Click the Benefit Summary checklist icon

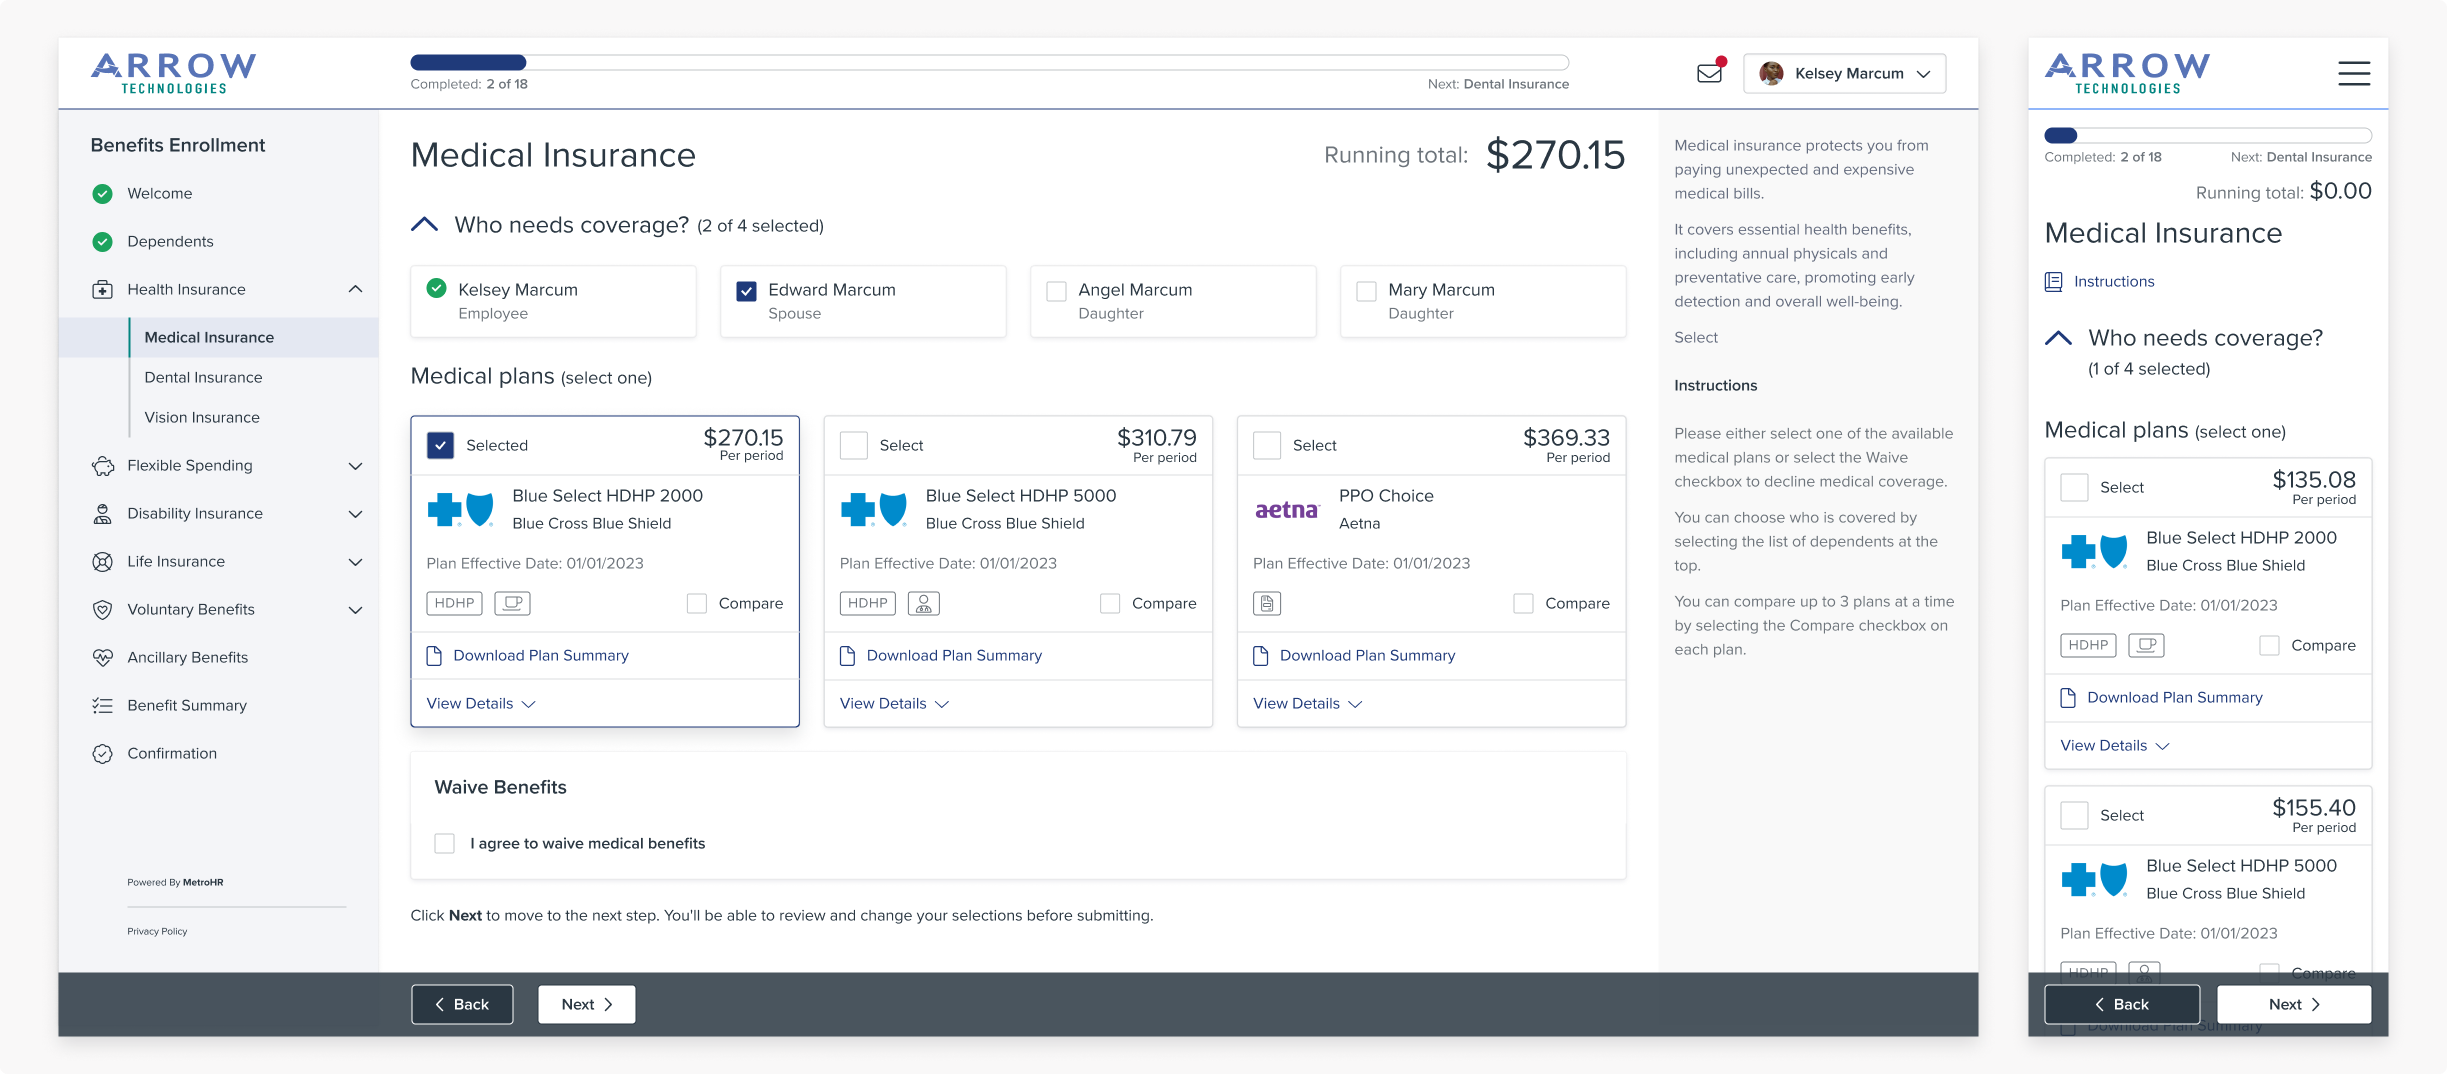[x=102, y=706]
